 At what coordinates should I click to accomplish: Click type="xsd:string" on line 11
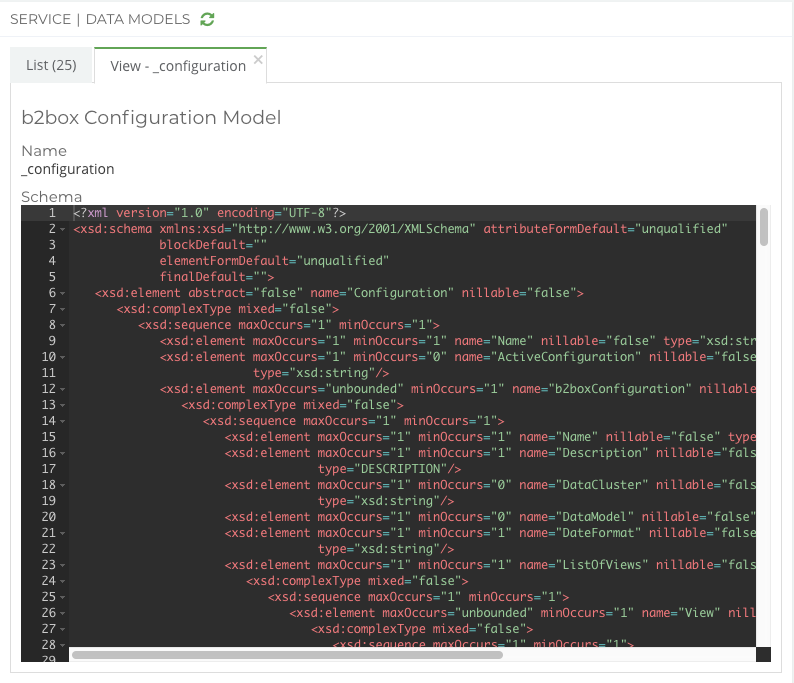314,373
